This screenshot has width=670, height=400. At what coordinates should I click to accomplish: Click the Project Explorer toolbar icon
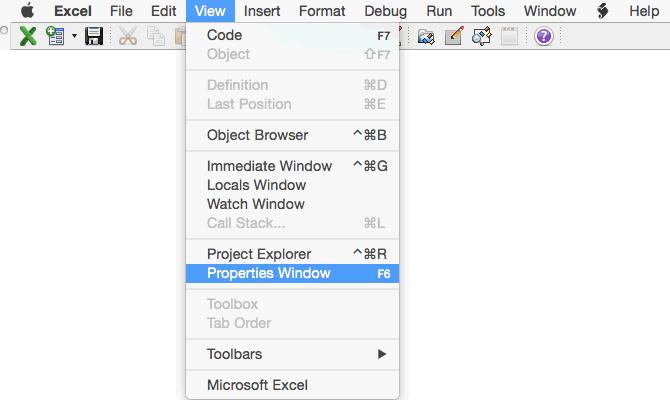(x=426, y=36)
